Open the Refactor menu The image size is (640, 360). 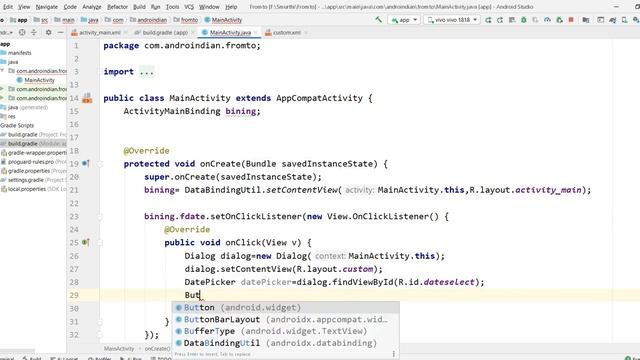117,7
